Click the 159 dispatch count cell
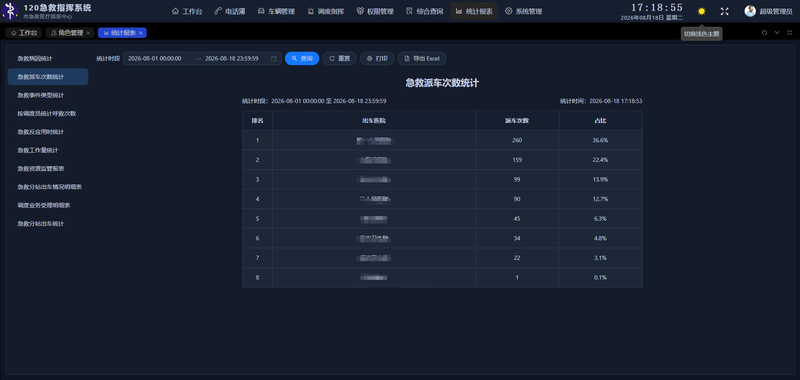This screenshot has width=800, height=380. coord(517,160)
